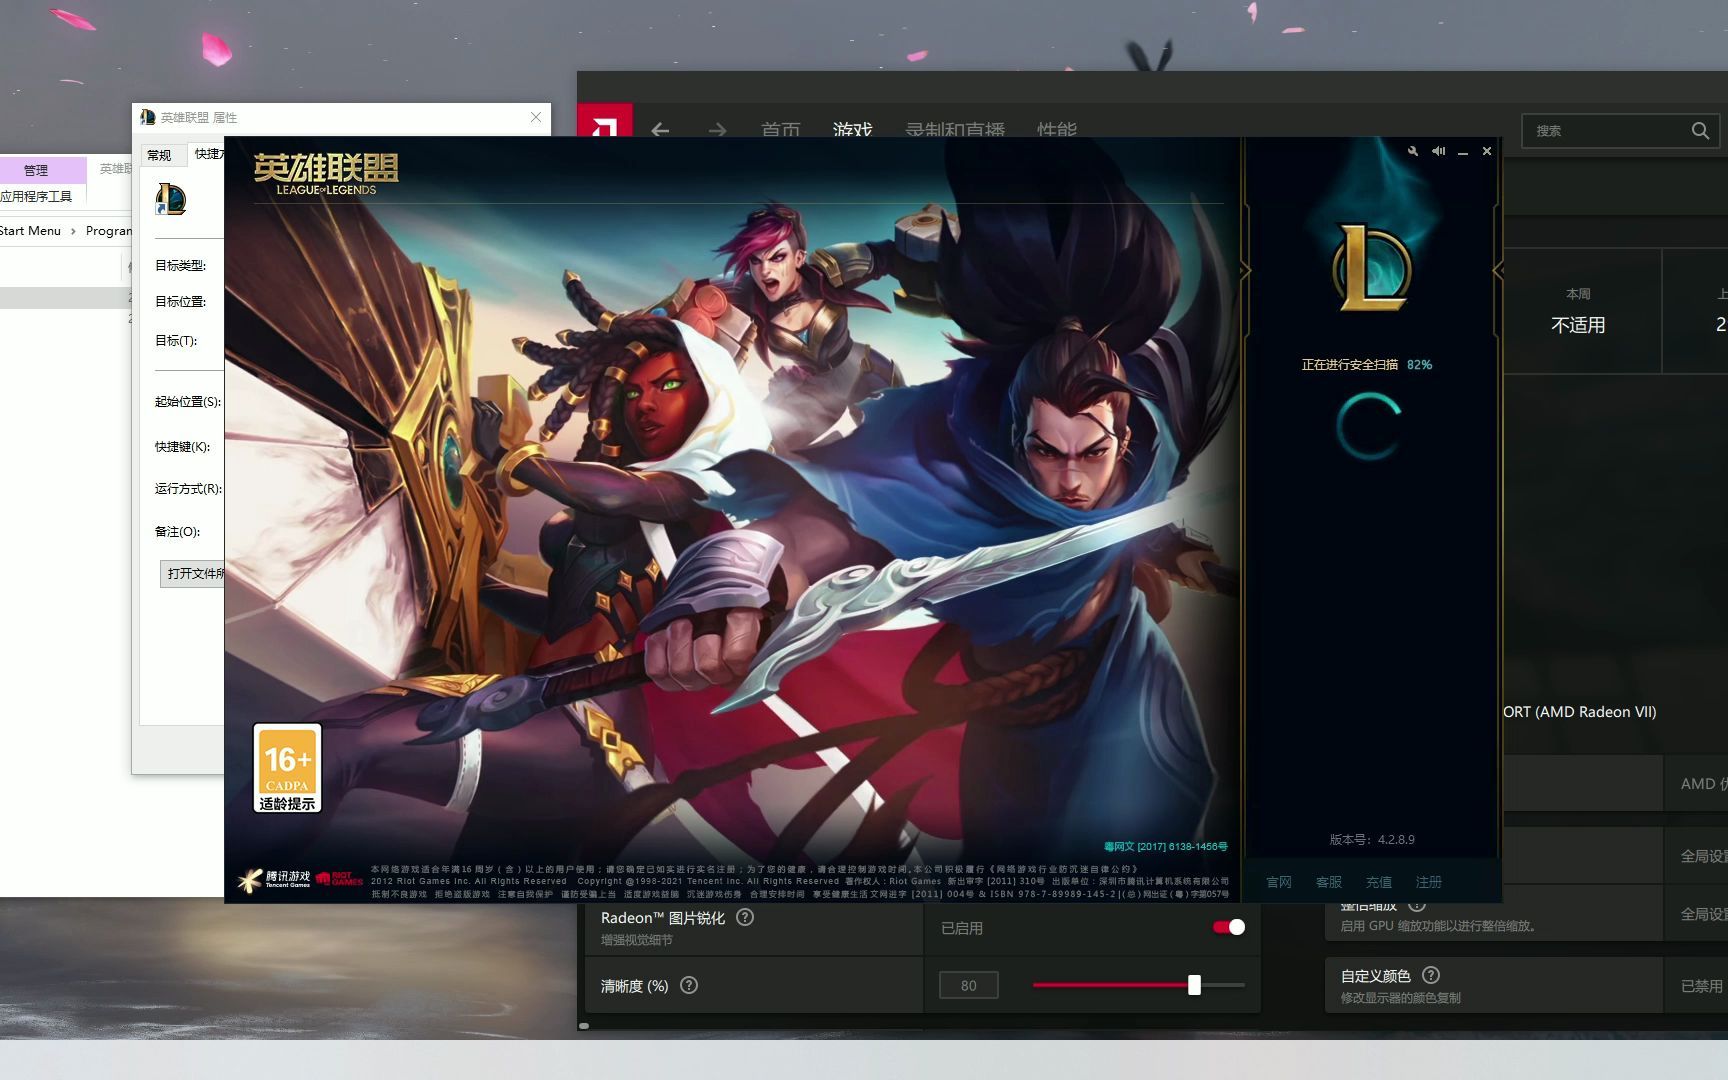Click the back navigation arrow in Radeon Software

pos(660,131)
